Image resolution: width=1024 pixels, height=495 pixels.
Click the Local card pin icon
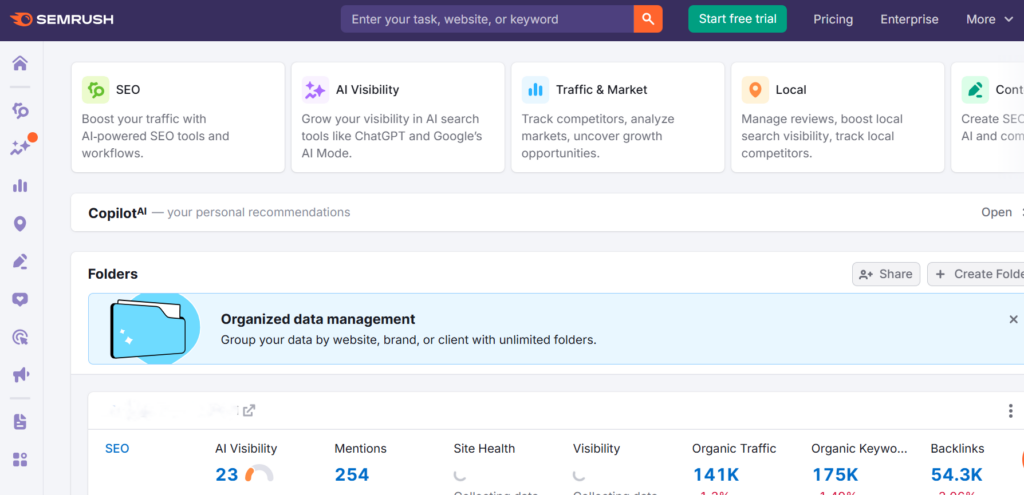756,89
